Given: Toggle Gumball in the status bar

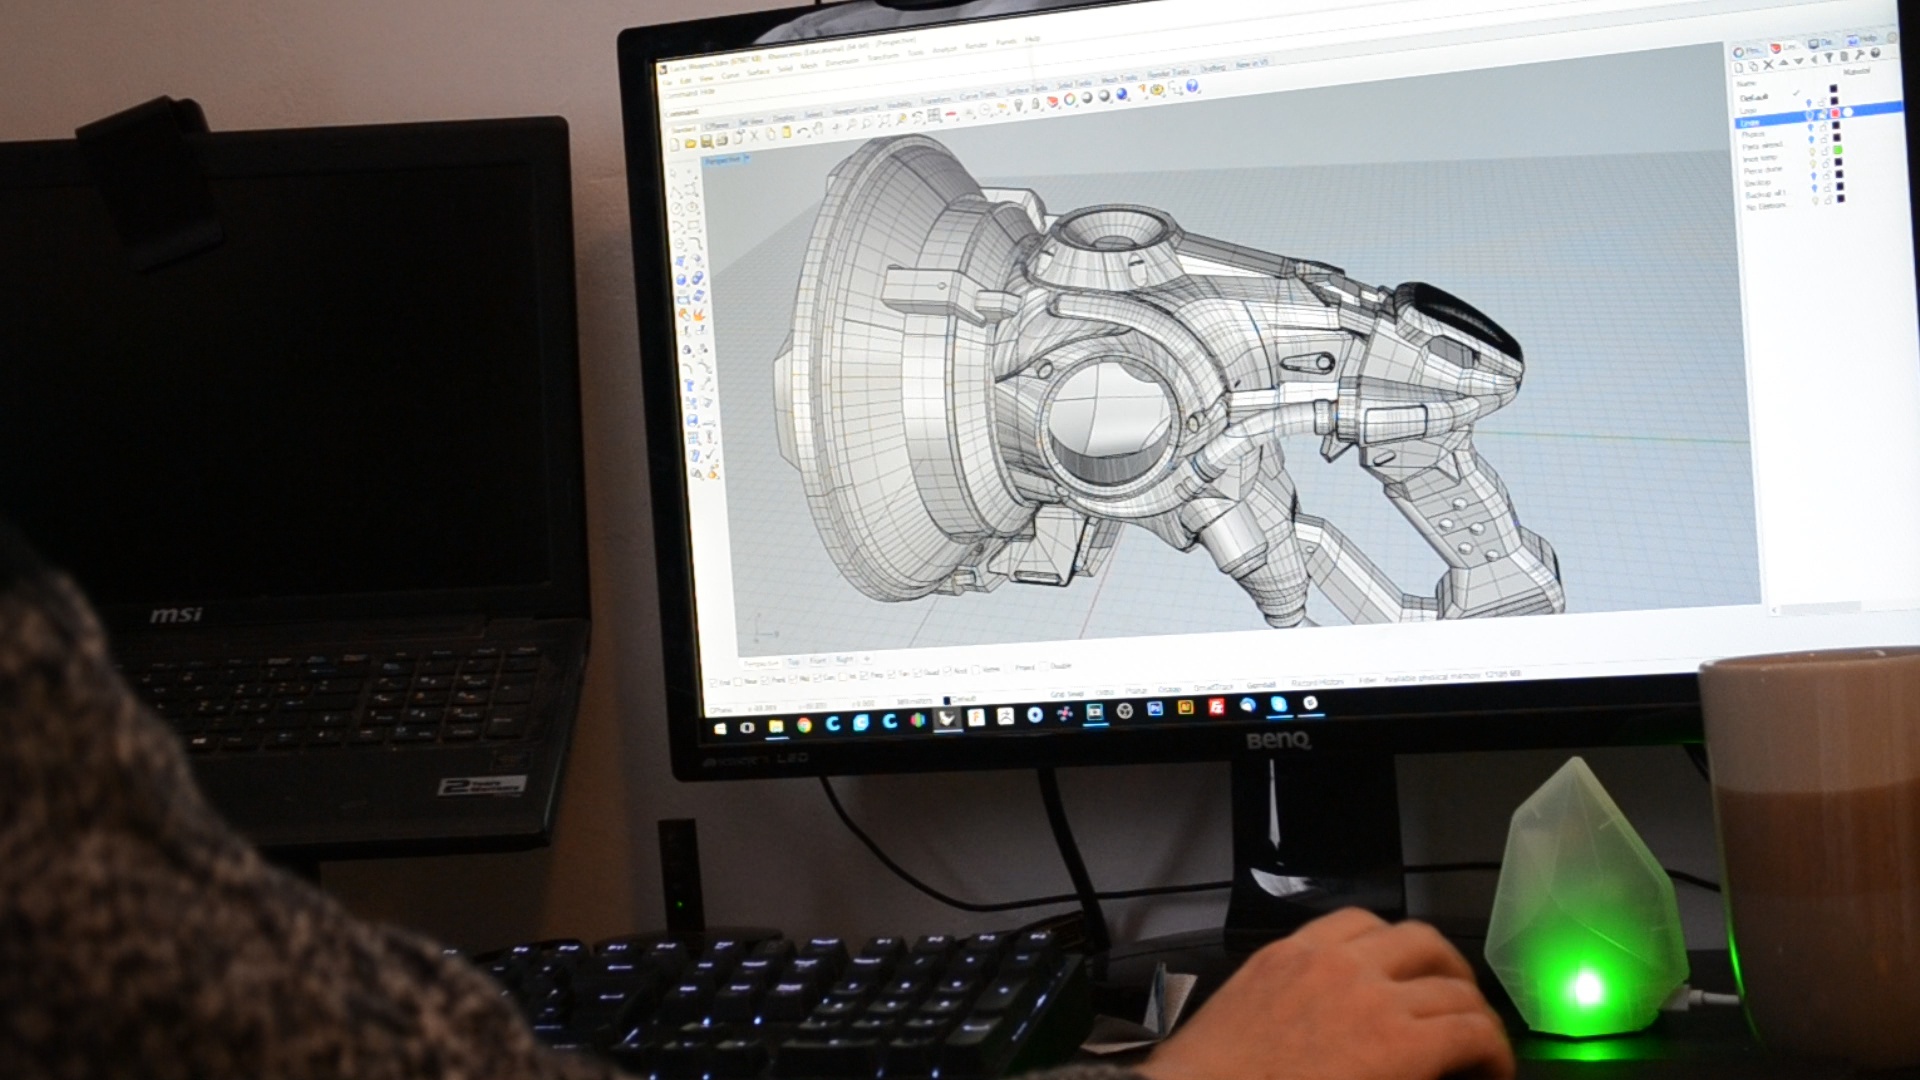Looking at the screenshot, I should click(x=1261, y=685).
